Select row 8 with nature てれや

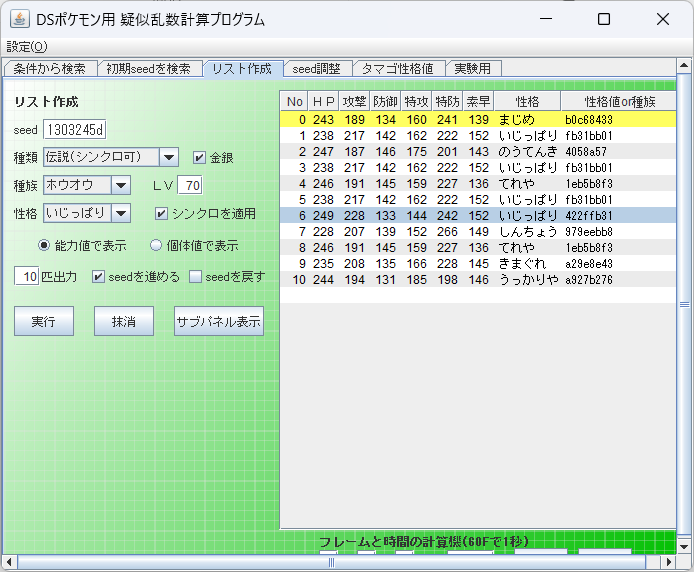coord(478,247)
